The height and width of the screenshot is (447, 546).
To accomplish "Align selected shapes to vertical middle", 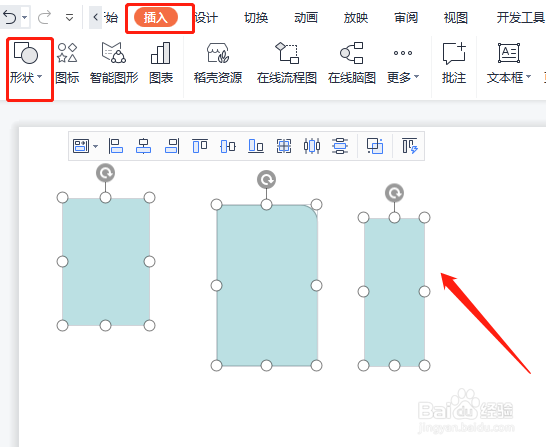I will (228, 146).
